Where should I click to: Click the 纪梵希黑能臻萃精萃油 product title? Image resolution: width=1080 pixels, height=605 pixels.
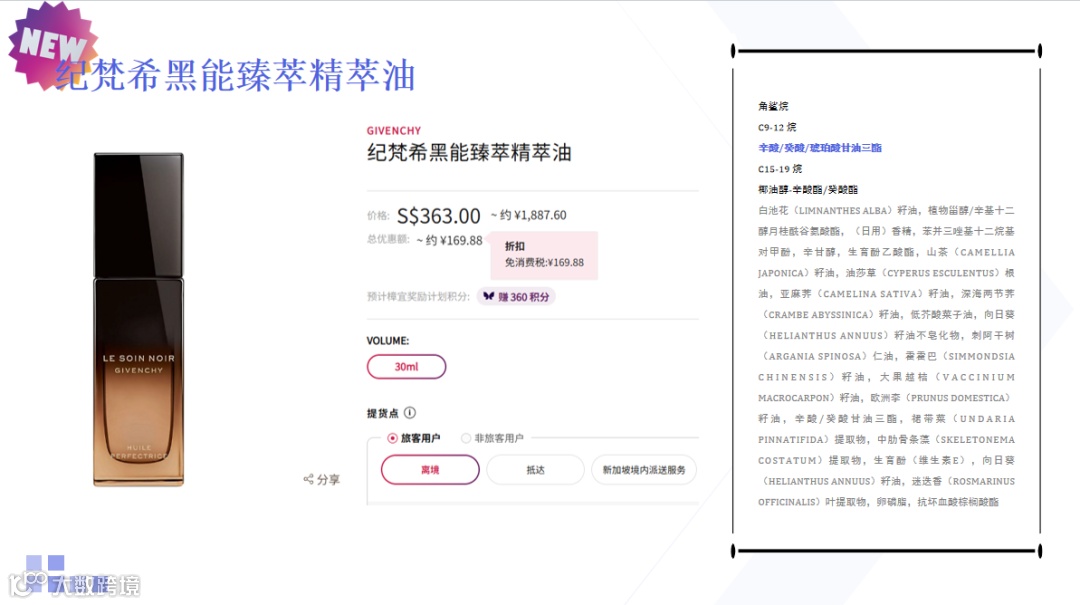coord(469,152)
